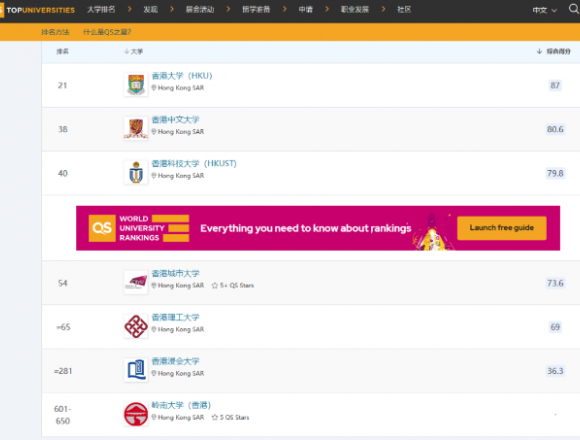
Task: Open the 排名方法 link
Action: [55, 32]
